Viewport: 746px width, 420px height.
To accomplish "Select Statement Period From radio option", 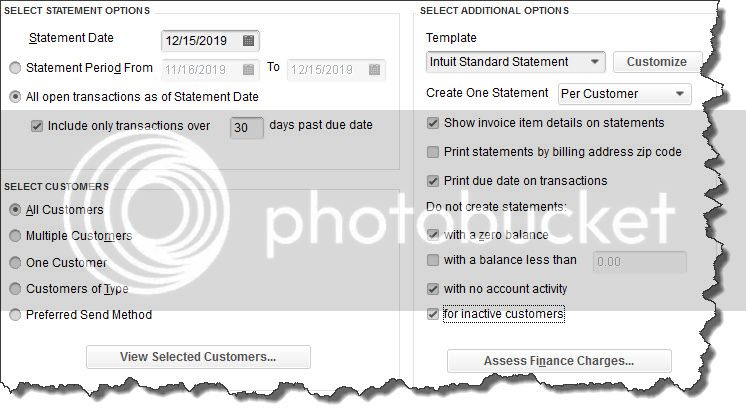I will 15,68.
